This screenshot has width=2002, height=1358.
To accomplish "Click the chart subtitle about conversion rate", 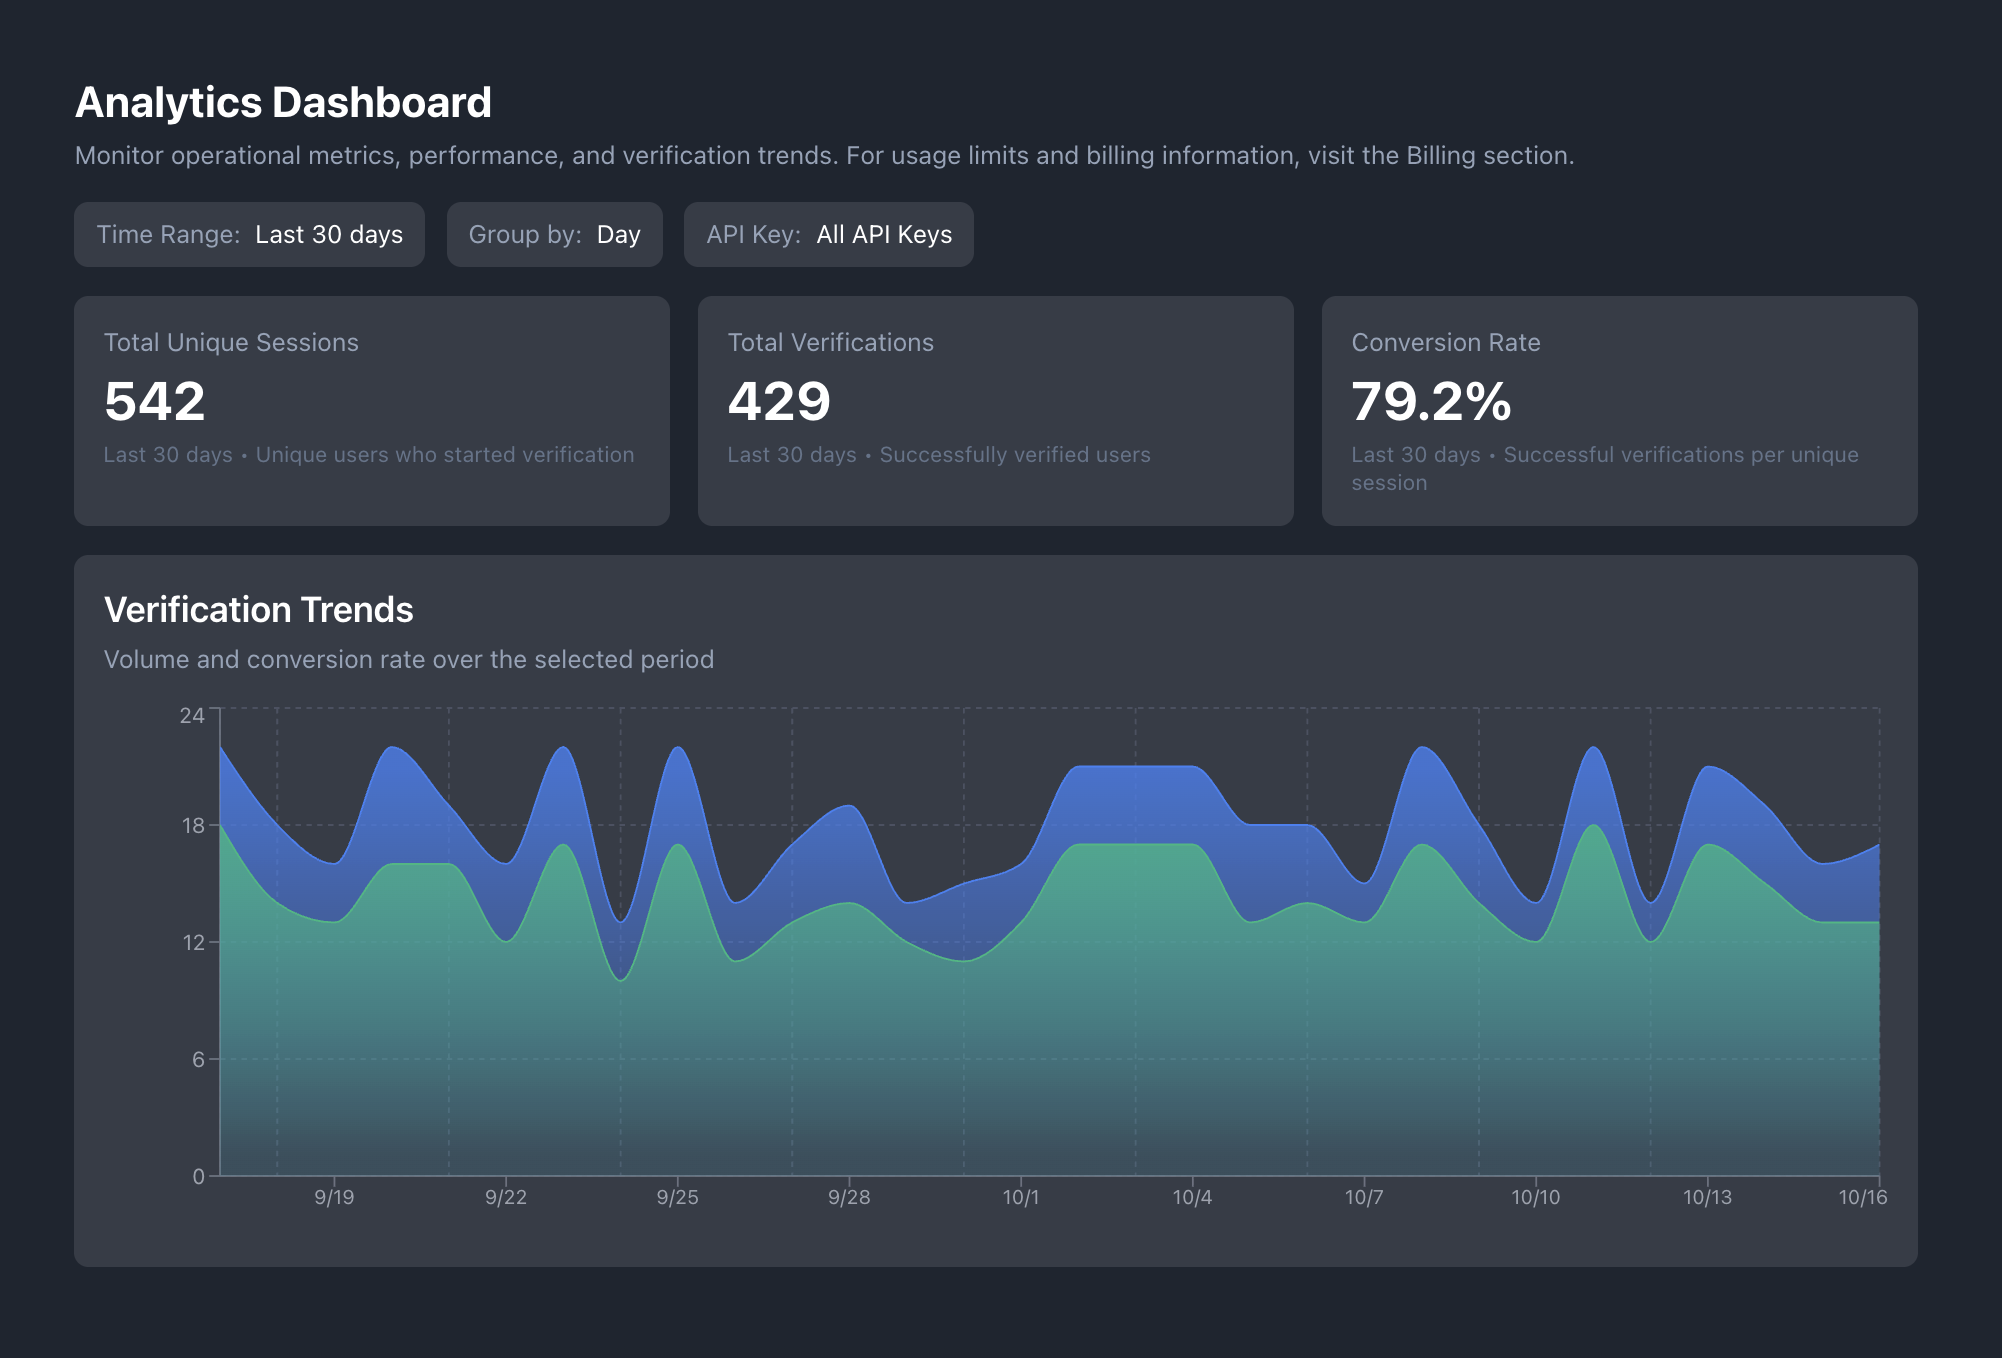I will click(x=409, y=660).
